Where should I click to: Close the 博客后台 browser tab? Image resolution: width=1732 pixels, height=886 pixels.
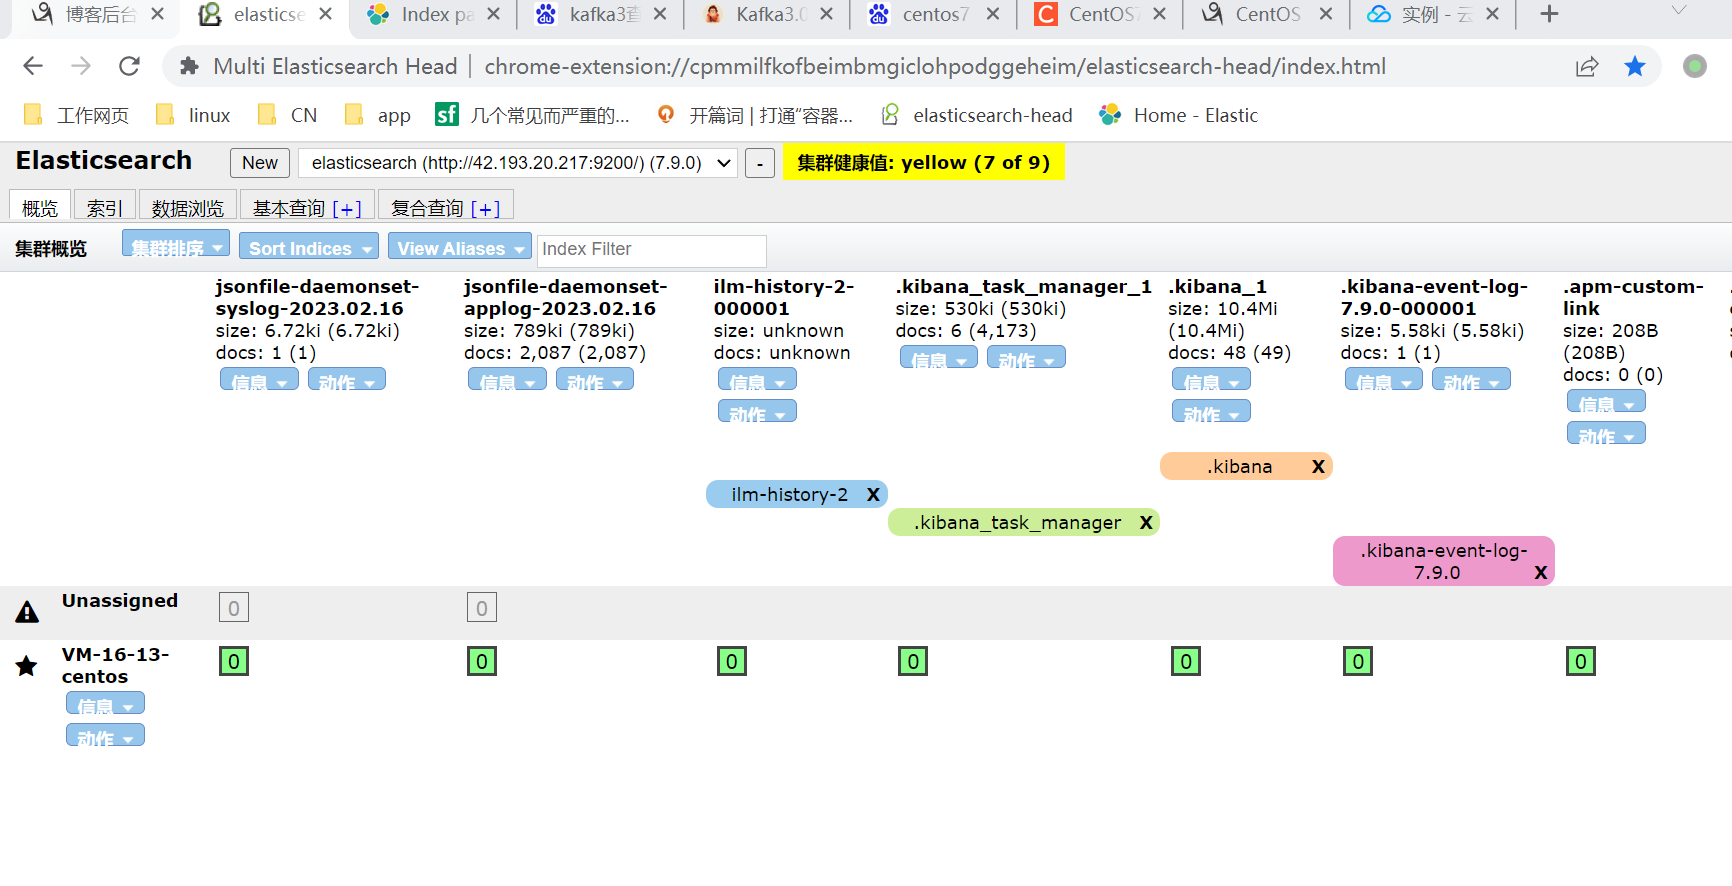(157, 14)
